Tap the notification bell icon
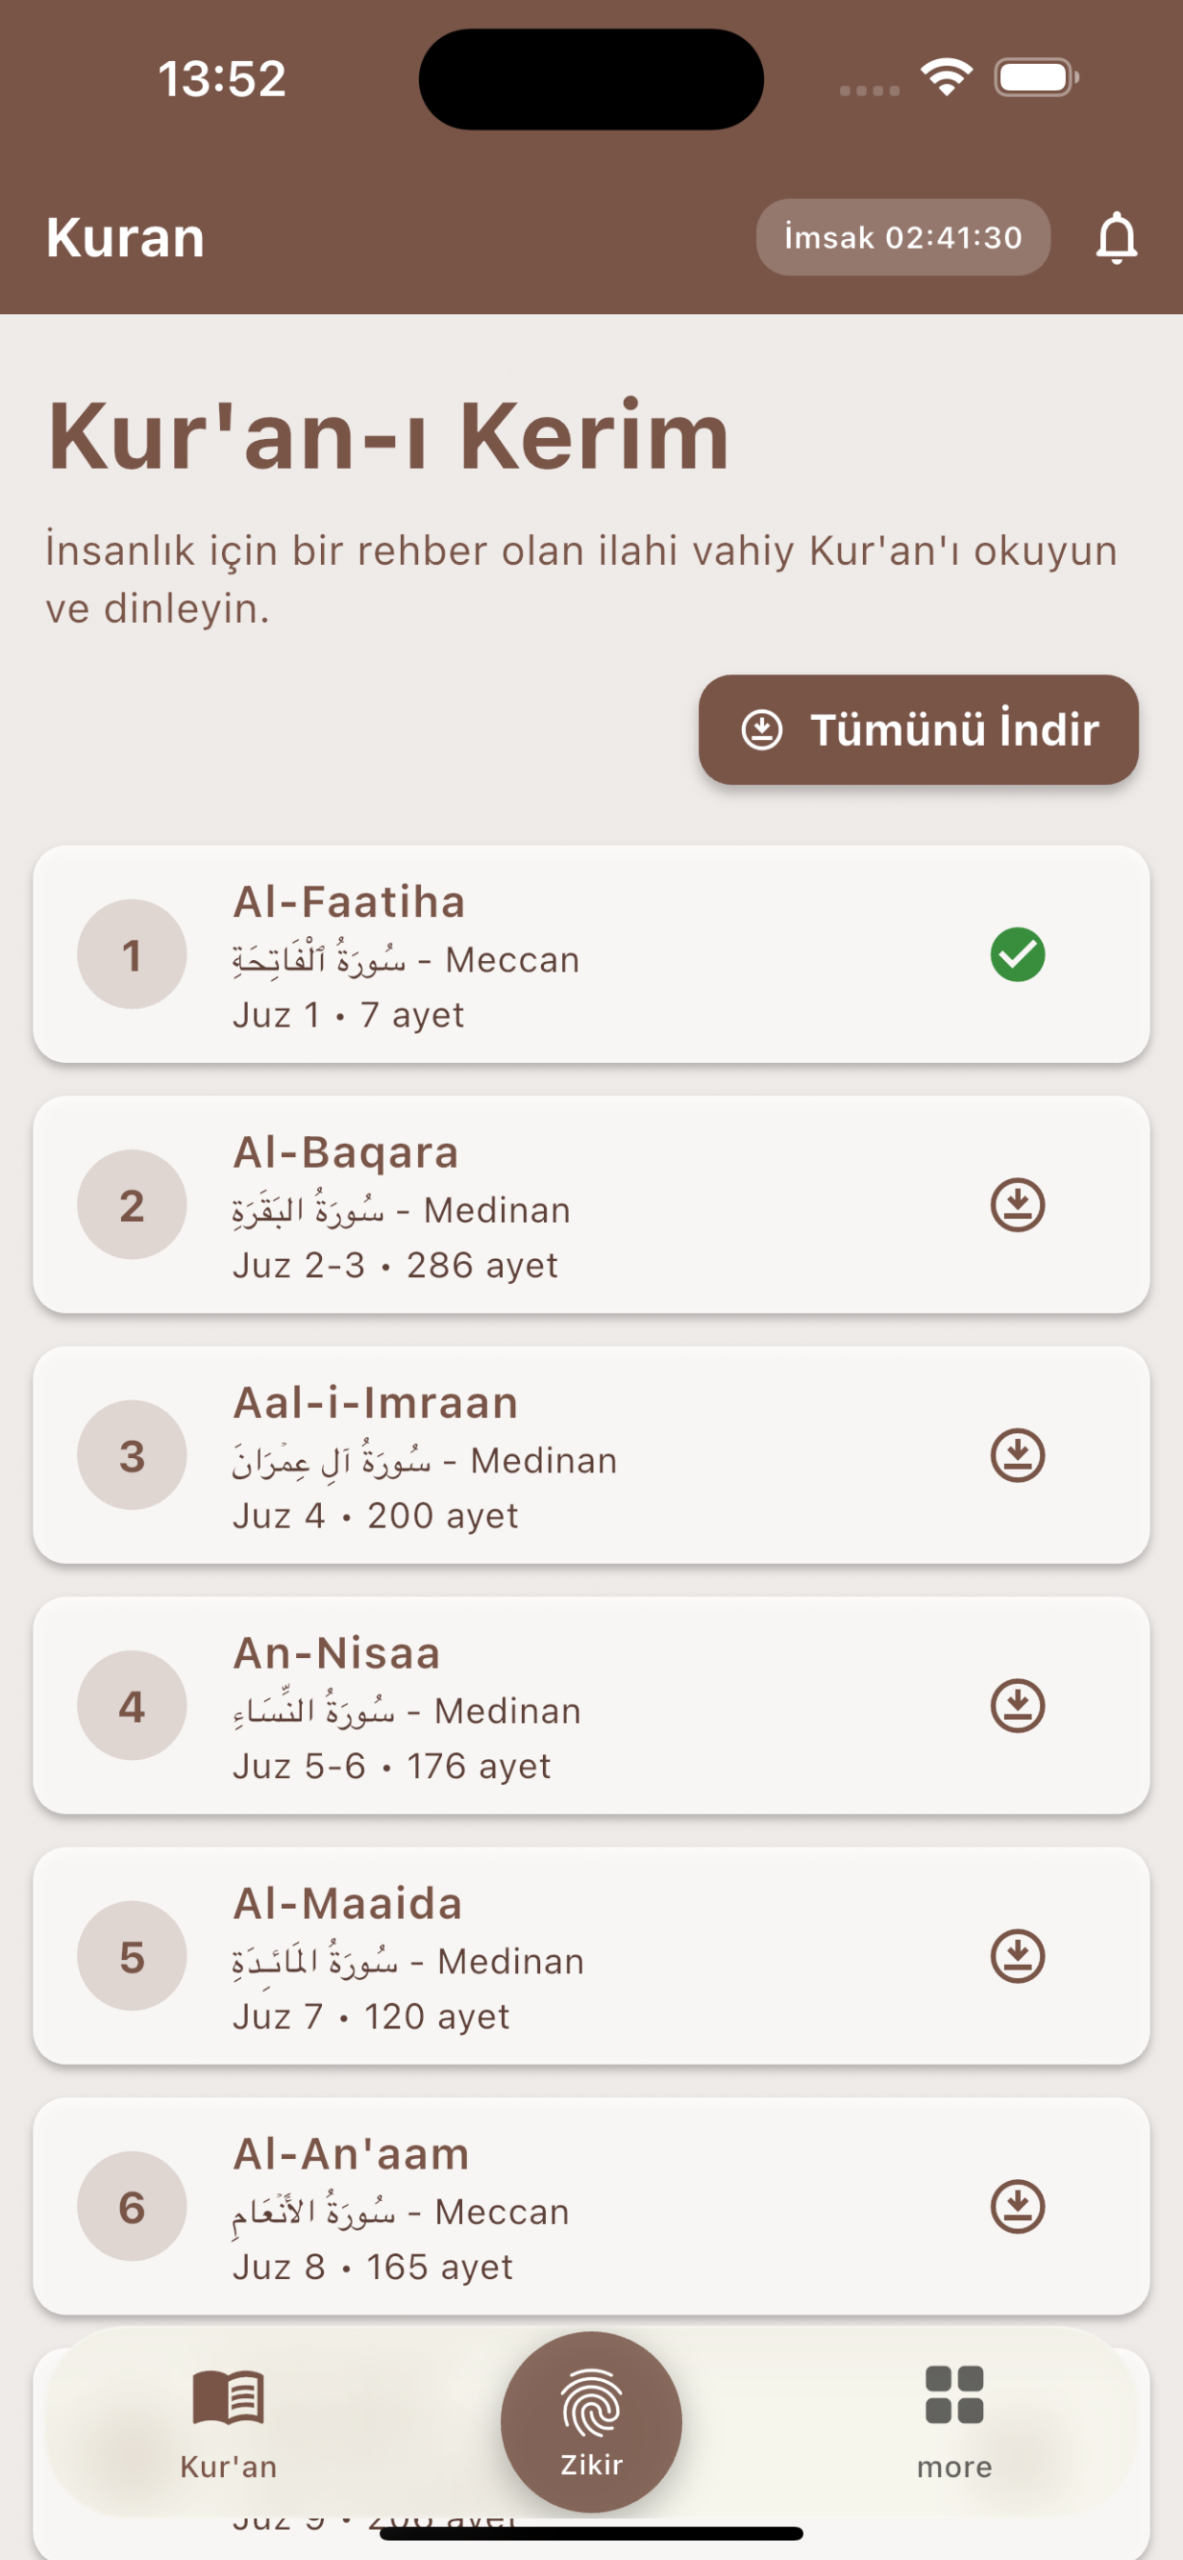The height and width of the screenshot is (2560, 1183). tap(1116, 238)
